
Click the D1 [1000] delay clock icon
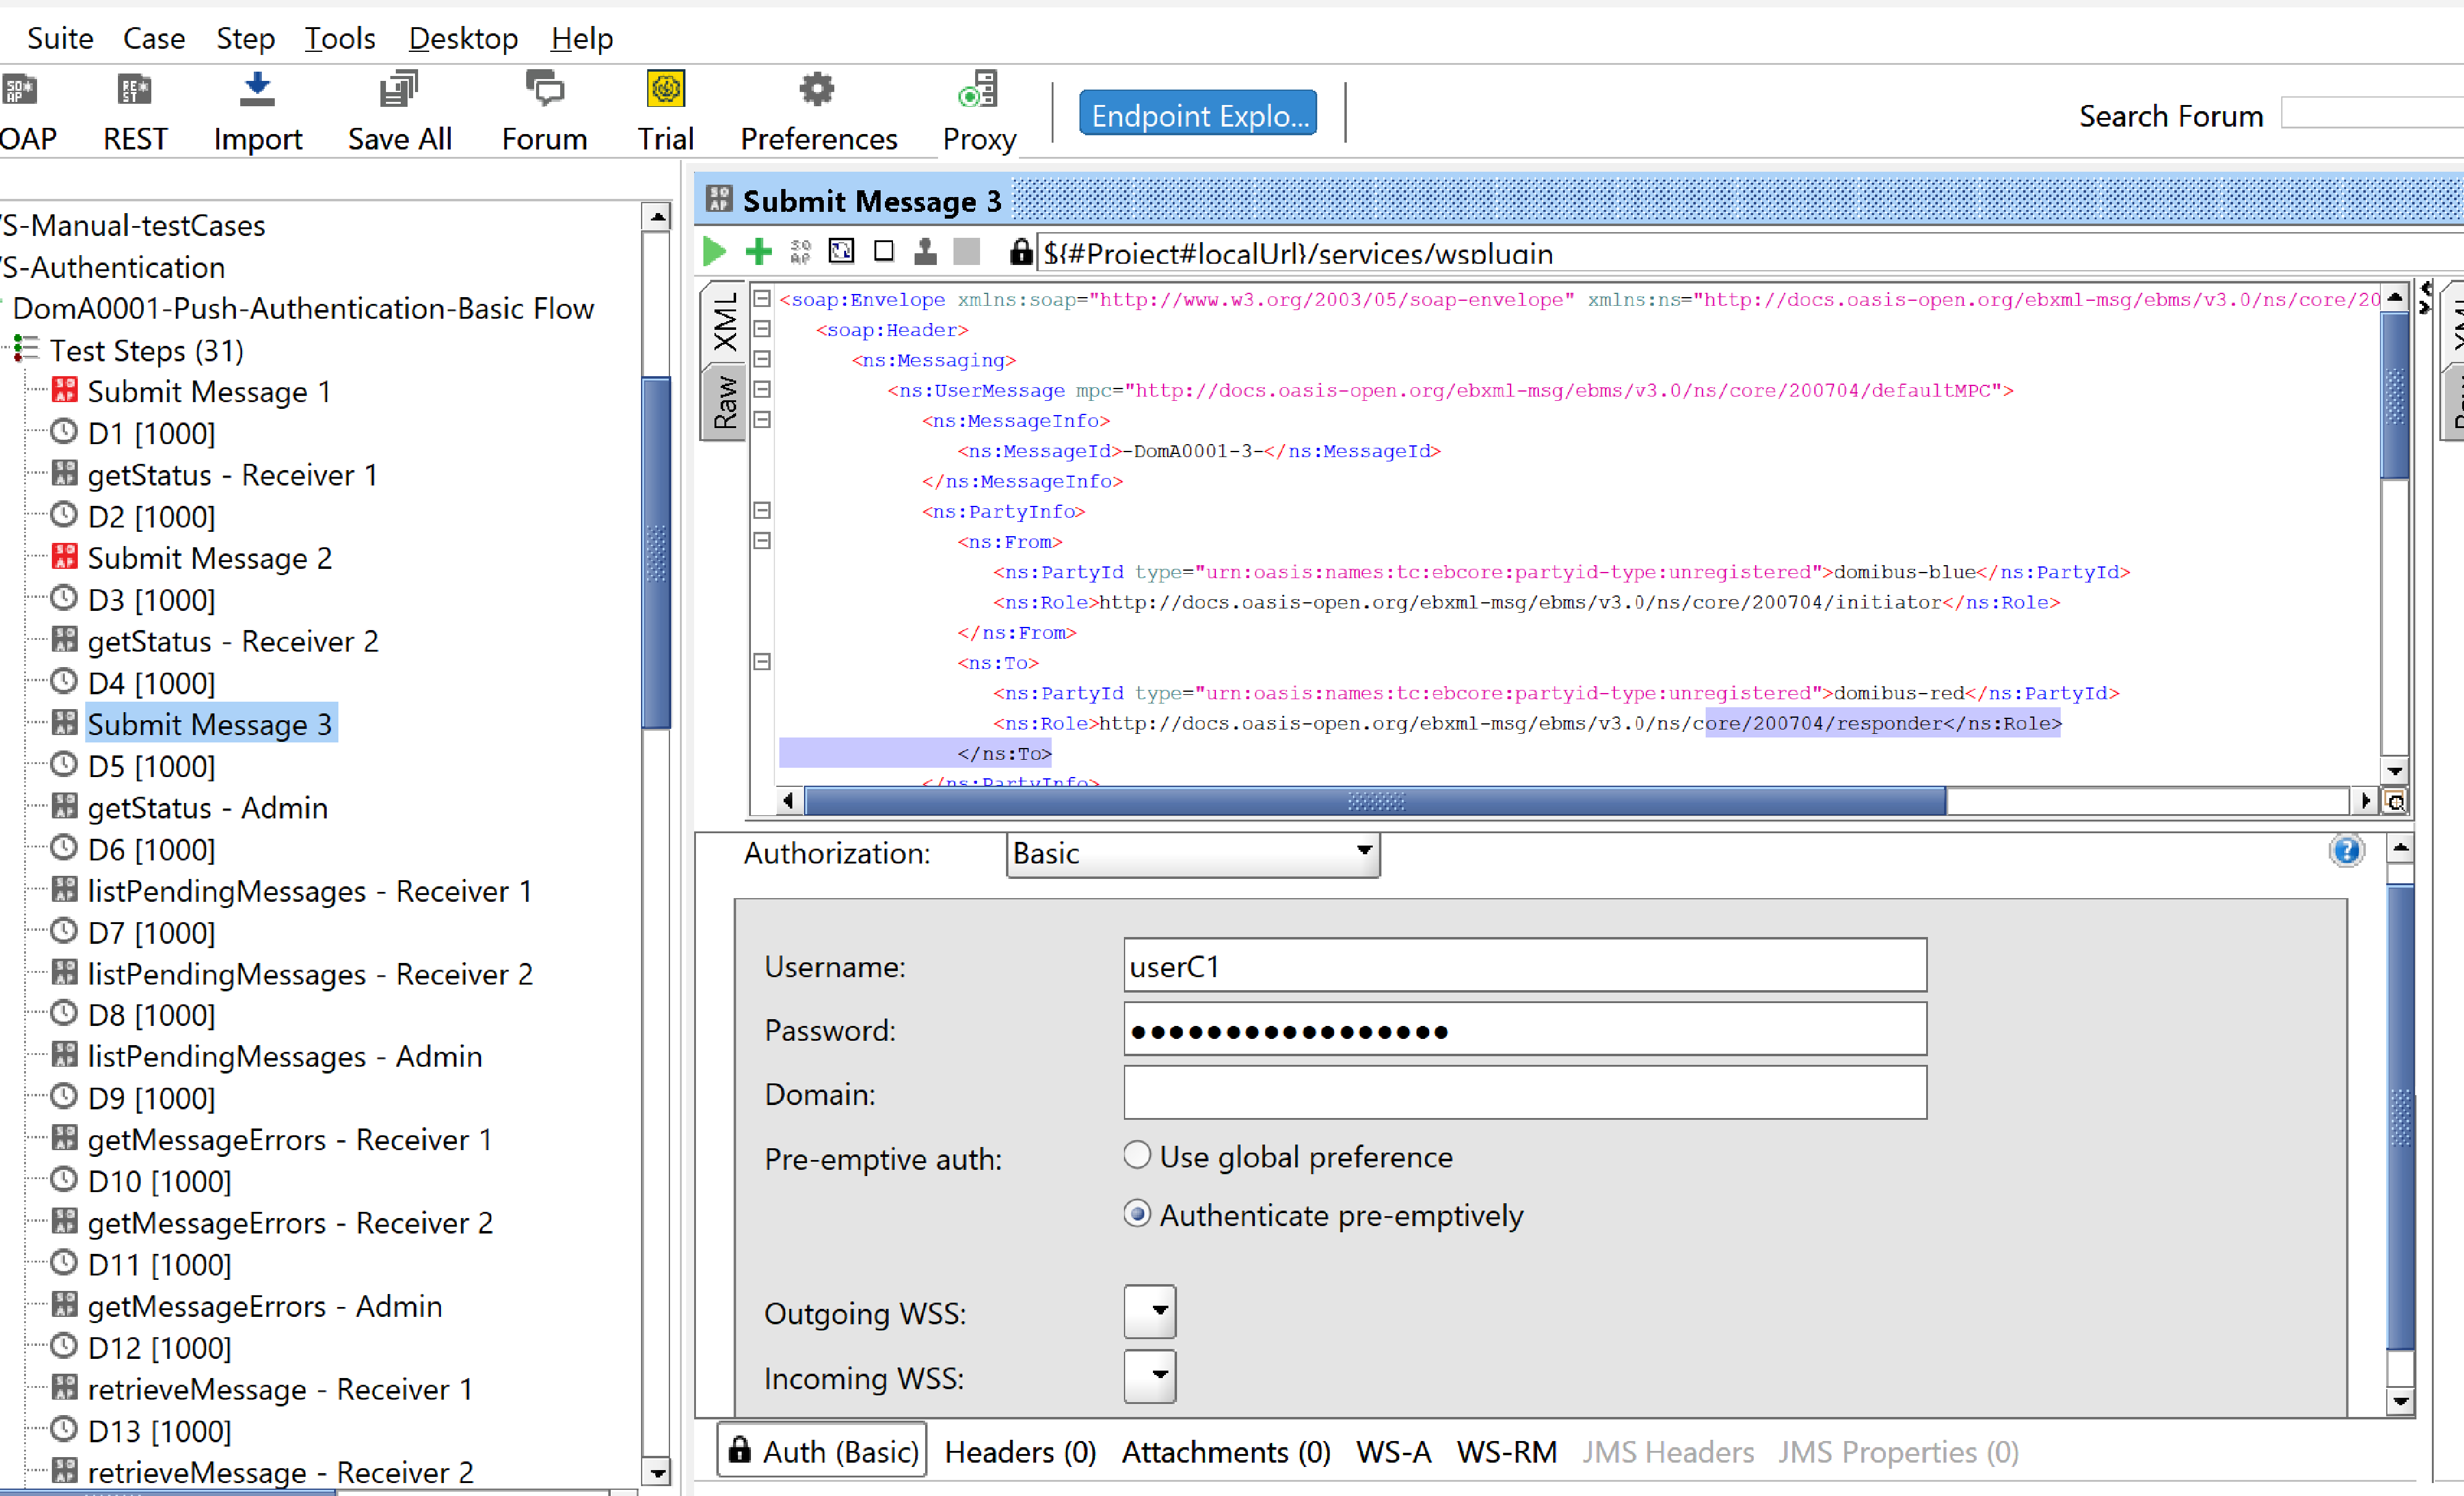click(64, 432)
